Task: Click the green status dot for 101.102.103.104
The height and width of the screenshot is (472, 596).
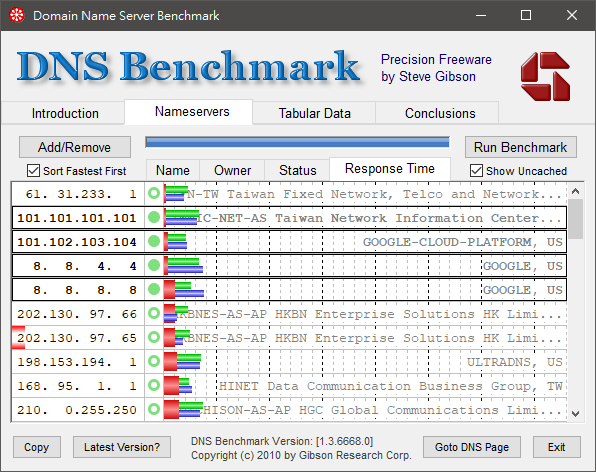Action: click(x=154, y=242)
